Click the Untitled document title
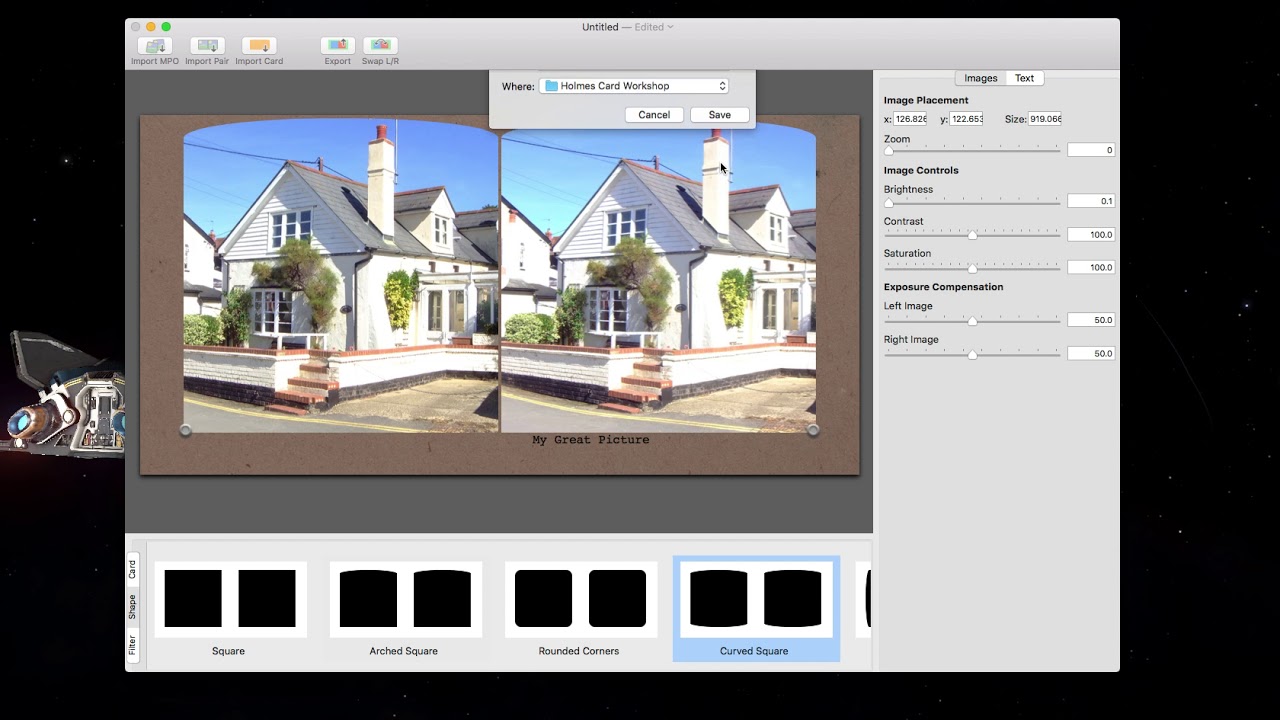The width and height of the screenshot is (1280, 720). 600,27
